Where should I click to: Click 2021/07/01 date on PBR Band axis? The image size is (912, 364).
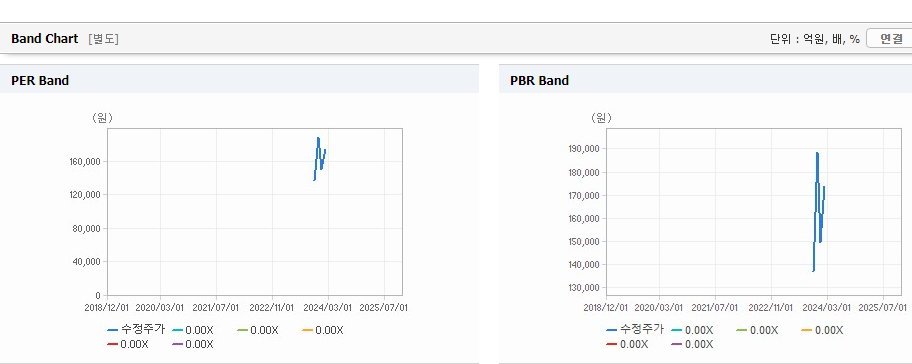click(715, 307)
